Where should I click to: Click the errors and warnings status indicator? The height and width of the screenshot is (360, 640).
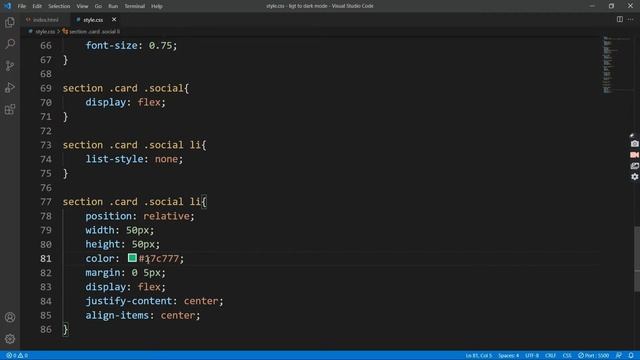coord(17,356)
